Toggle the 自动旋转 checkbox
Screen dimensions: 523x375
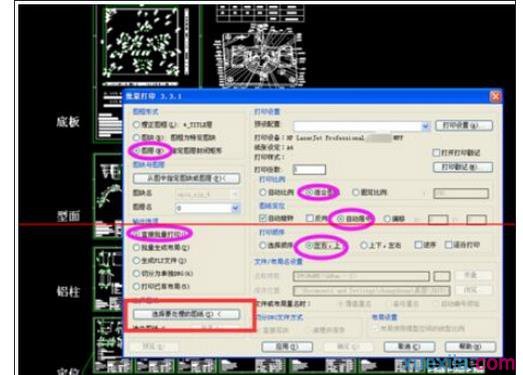pos(263,218)
